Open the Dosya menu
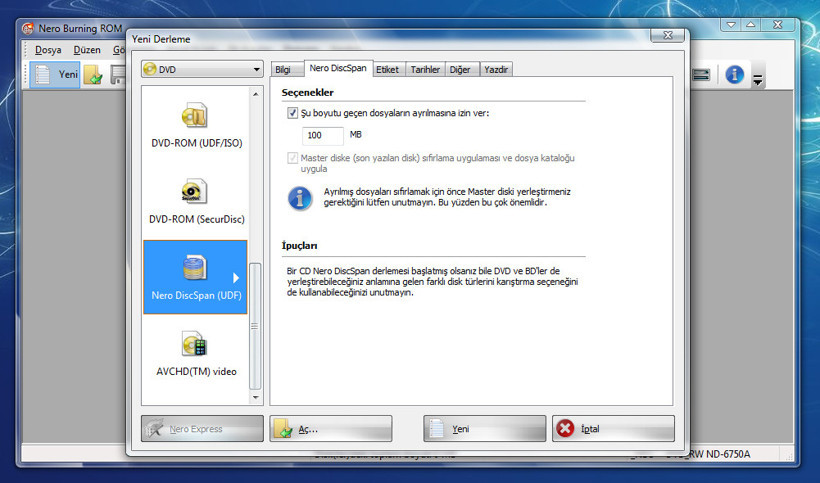The height and width of the screenshot is (483, 820). coord(48,50)
